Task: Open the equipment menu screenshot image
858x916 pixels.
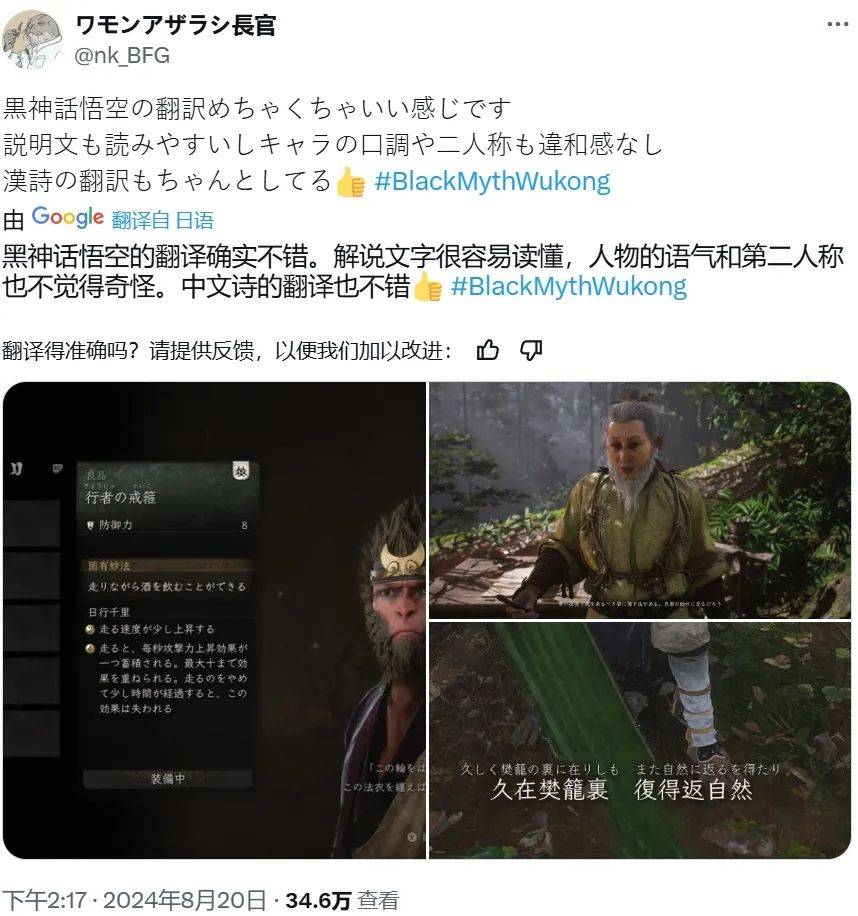Action: tap(214, 620)
